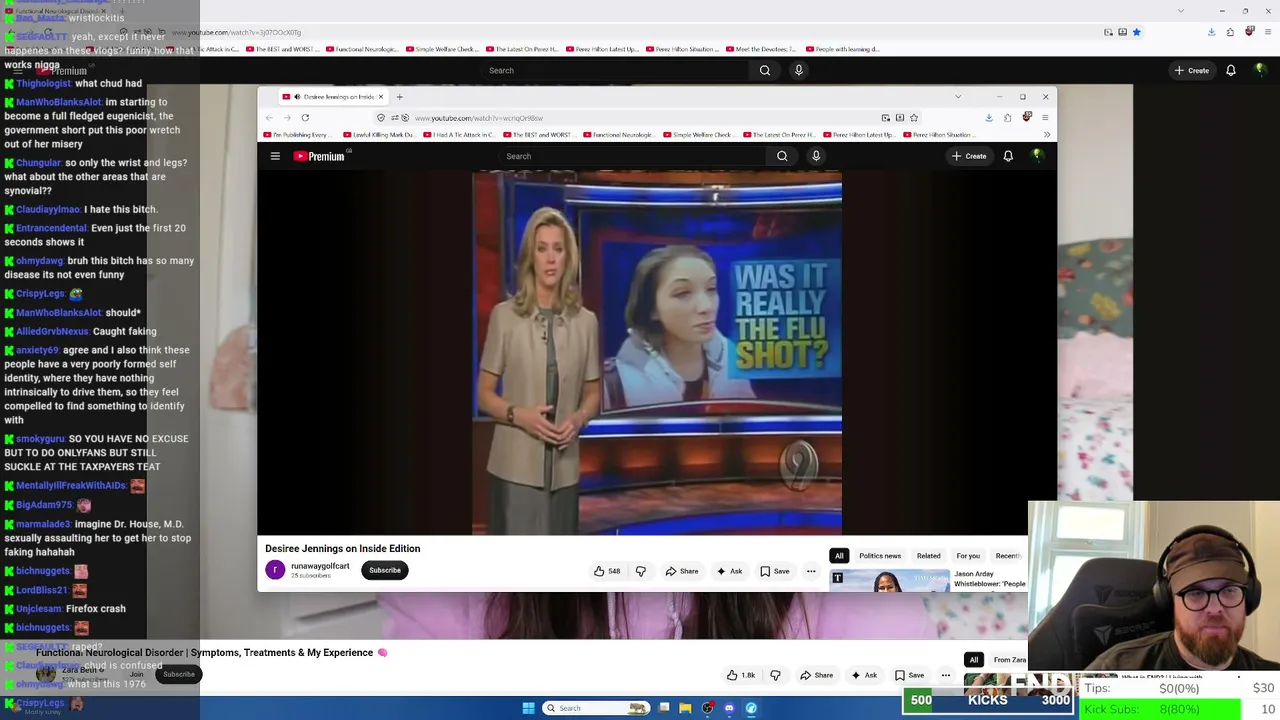
Task: Open notifications bell in background window
Action: [1231, 70]
